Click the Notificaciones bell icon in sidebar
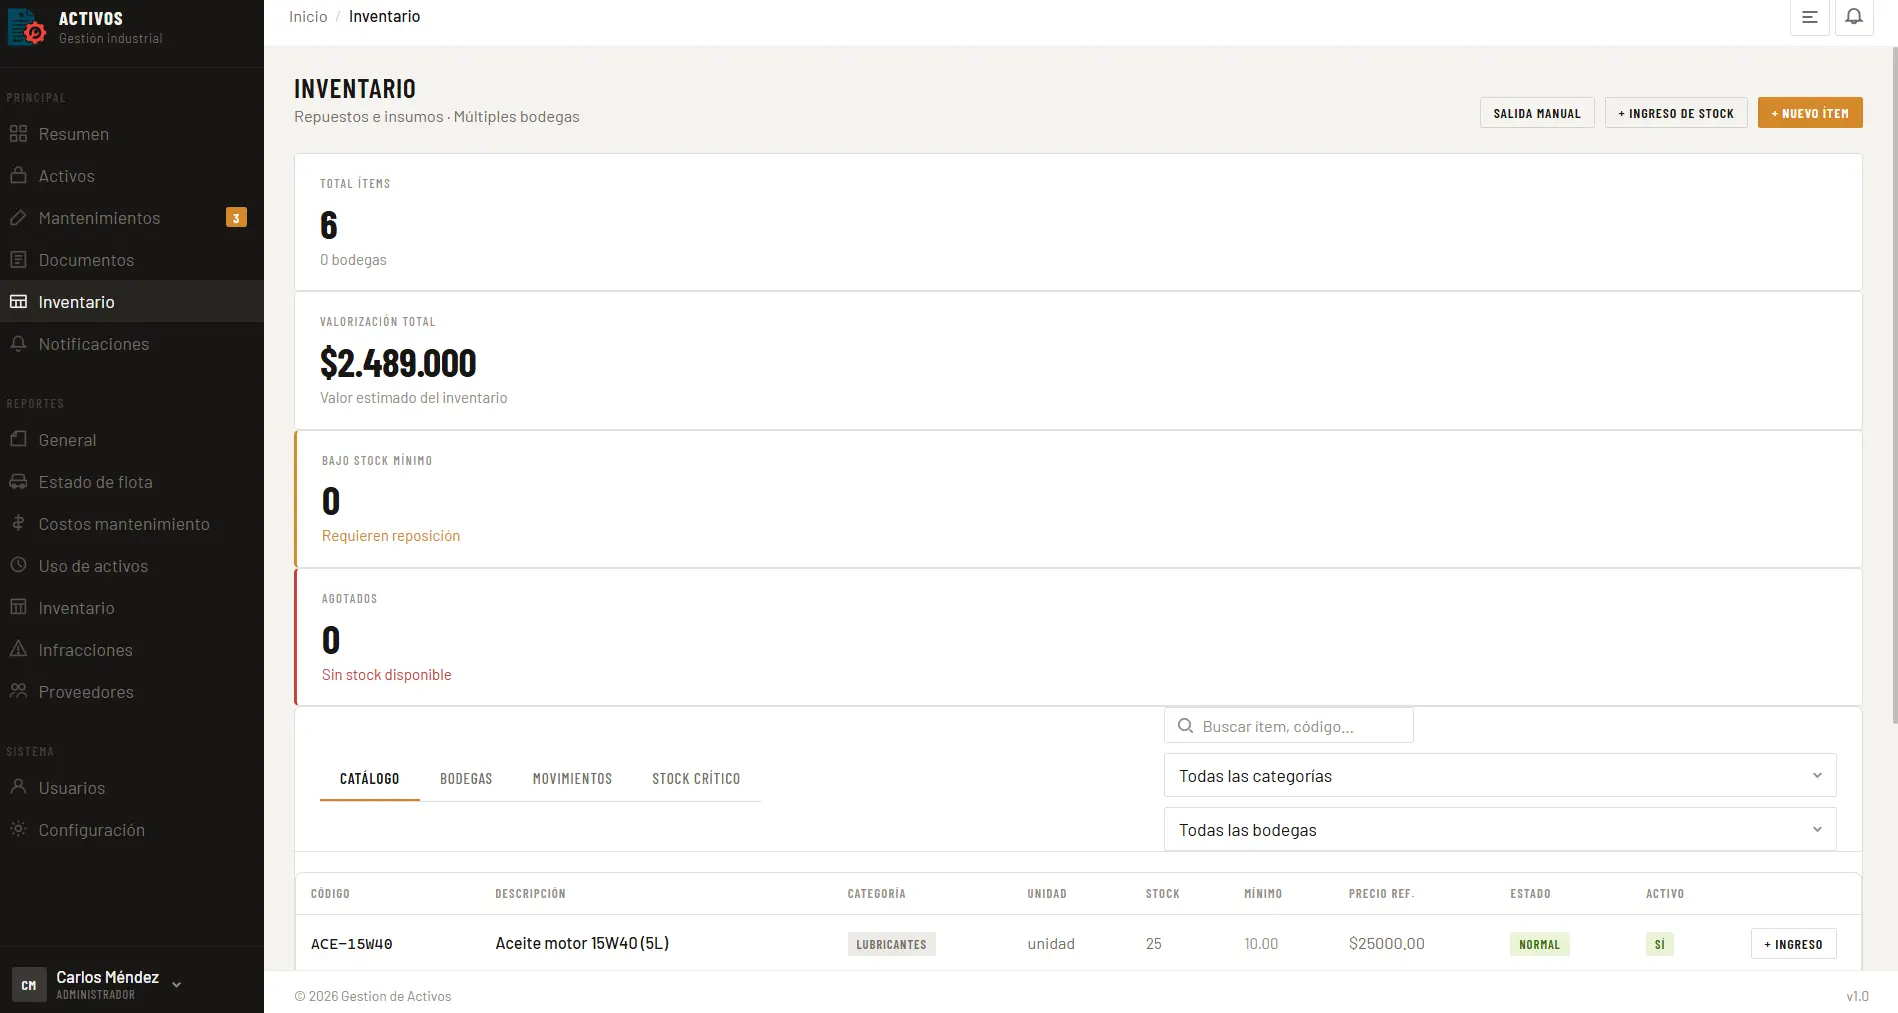This screenshot has width=1898, height=1013. tap(19, 343)
